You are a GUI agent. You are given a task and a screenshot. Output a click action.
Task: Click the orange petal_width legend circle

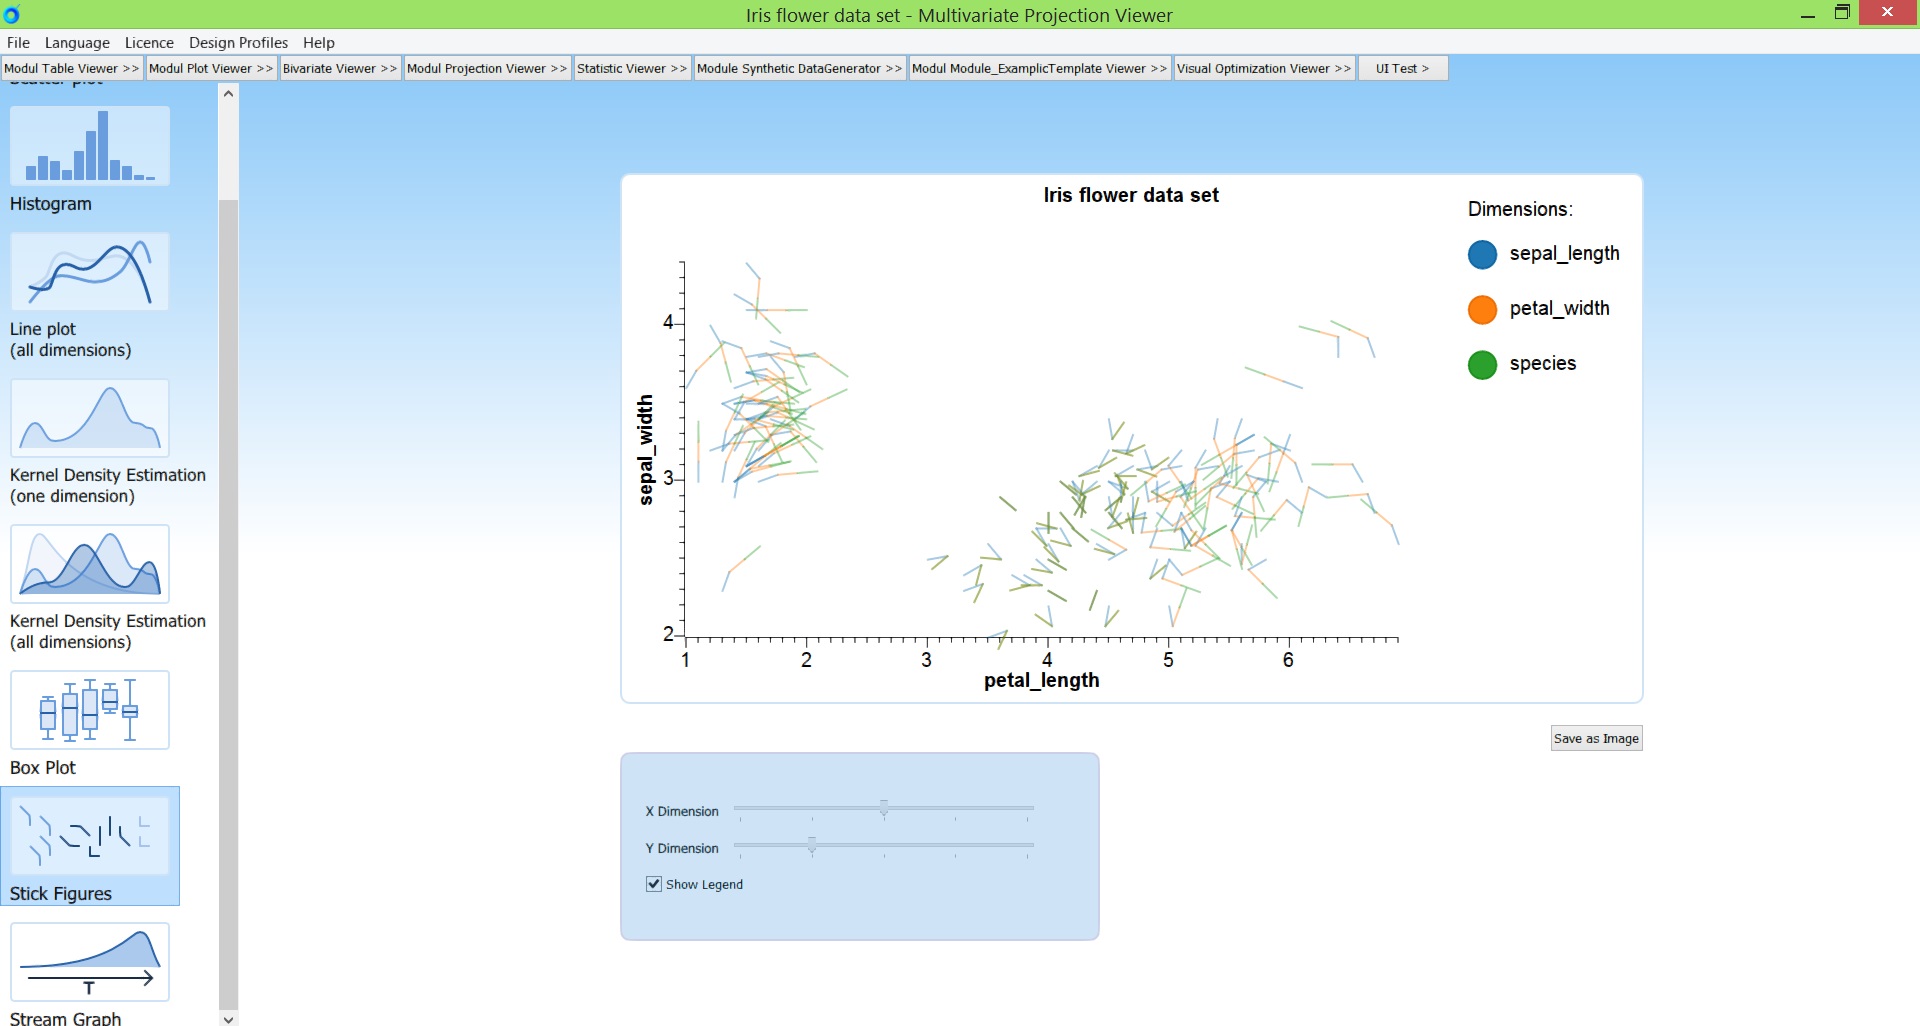(x=1482, y=310)
